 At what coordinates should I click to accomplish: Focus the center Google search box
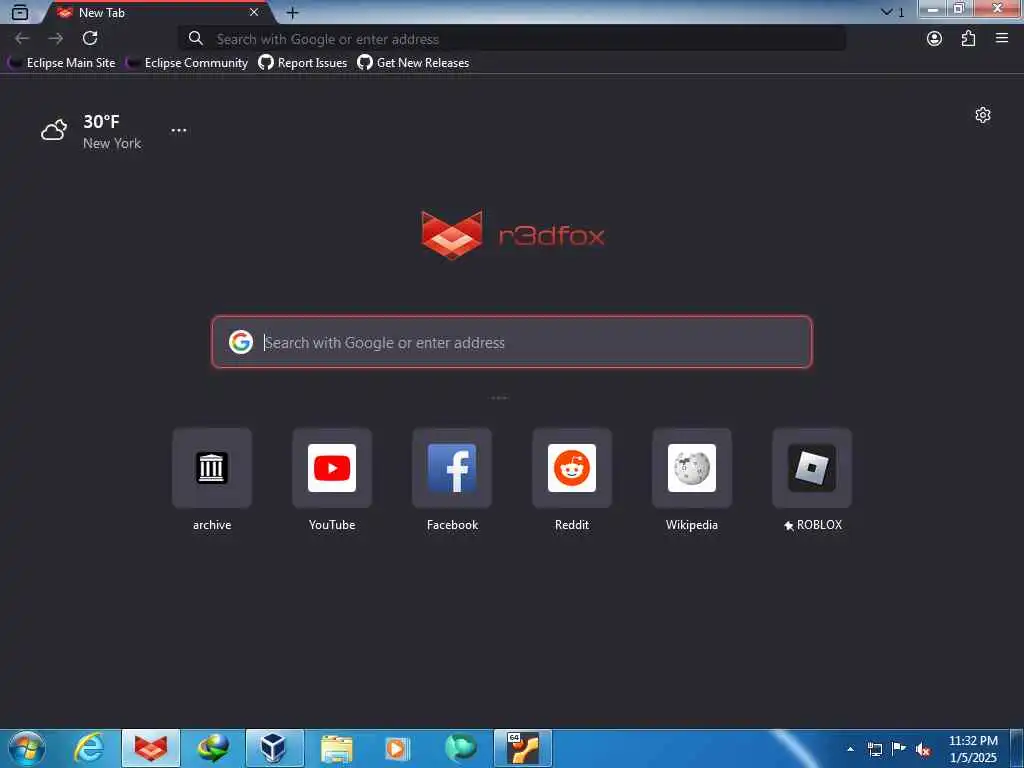512,342
